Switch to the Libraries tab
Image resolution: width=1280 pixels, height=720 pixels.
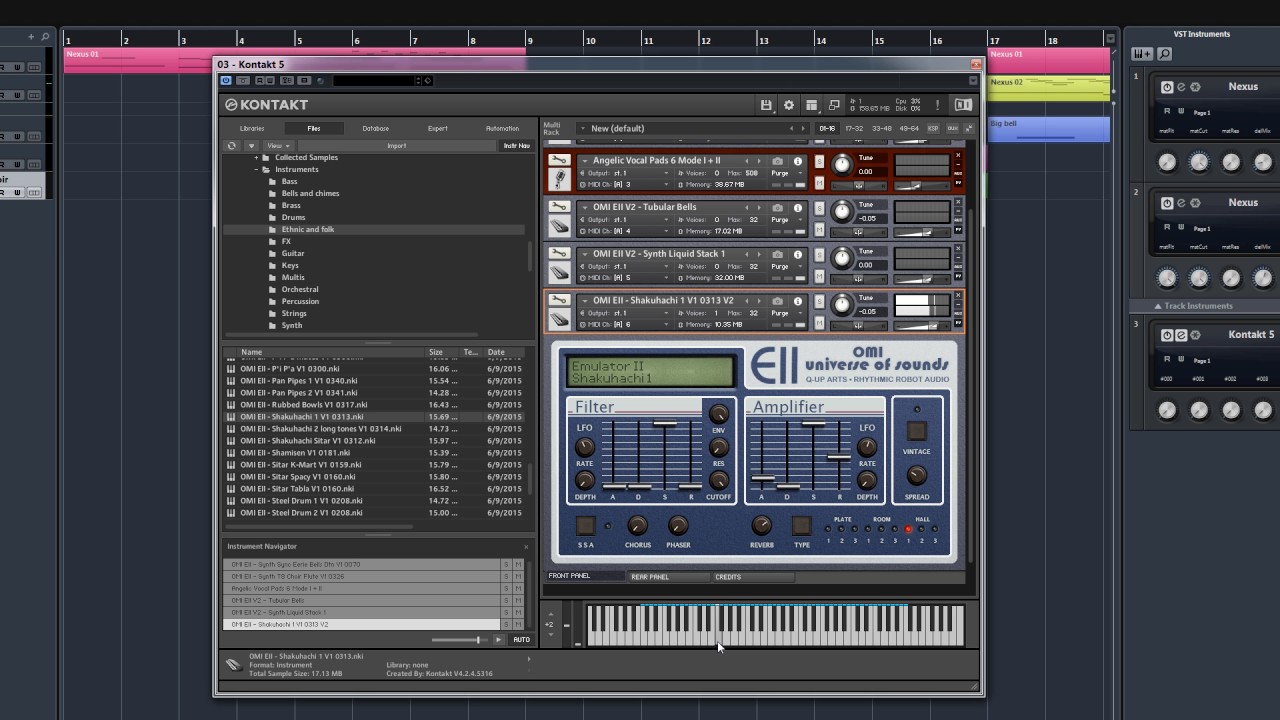(252, 128)
